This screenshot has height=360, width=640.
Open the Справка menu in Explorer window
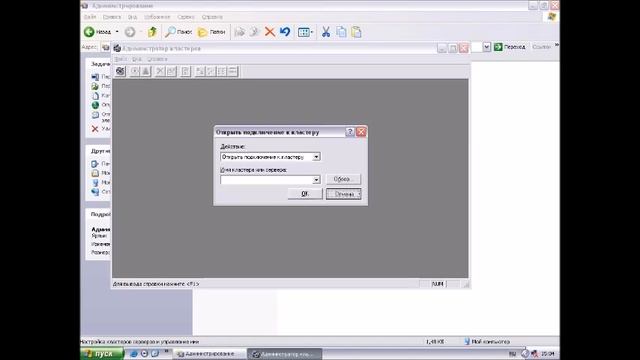pos(212,17)
